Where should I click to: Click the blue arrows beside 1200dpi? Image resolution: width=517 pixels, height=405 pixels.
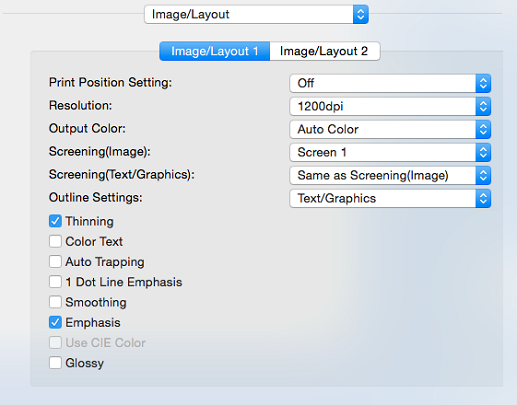pyautogui.click(x=483, y=106)
